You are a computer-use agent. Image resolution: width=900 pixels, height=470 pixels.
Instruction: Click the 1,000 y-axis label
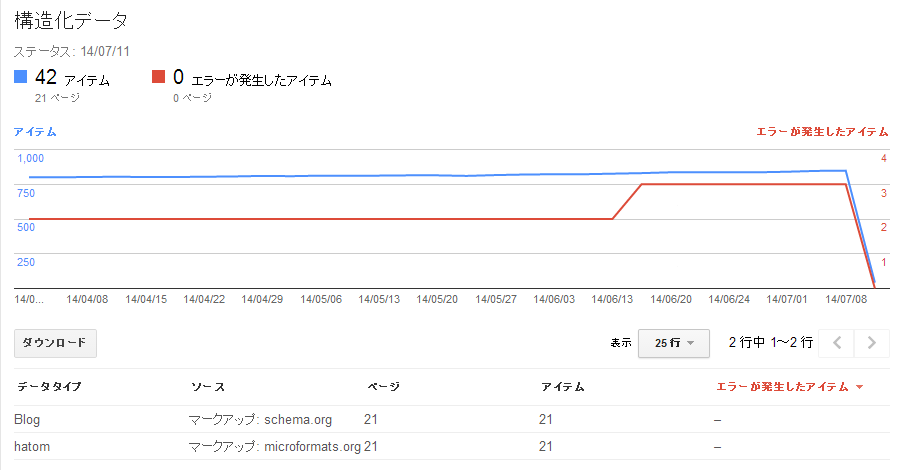tap(30, 158)
